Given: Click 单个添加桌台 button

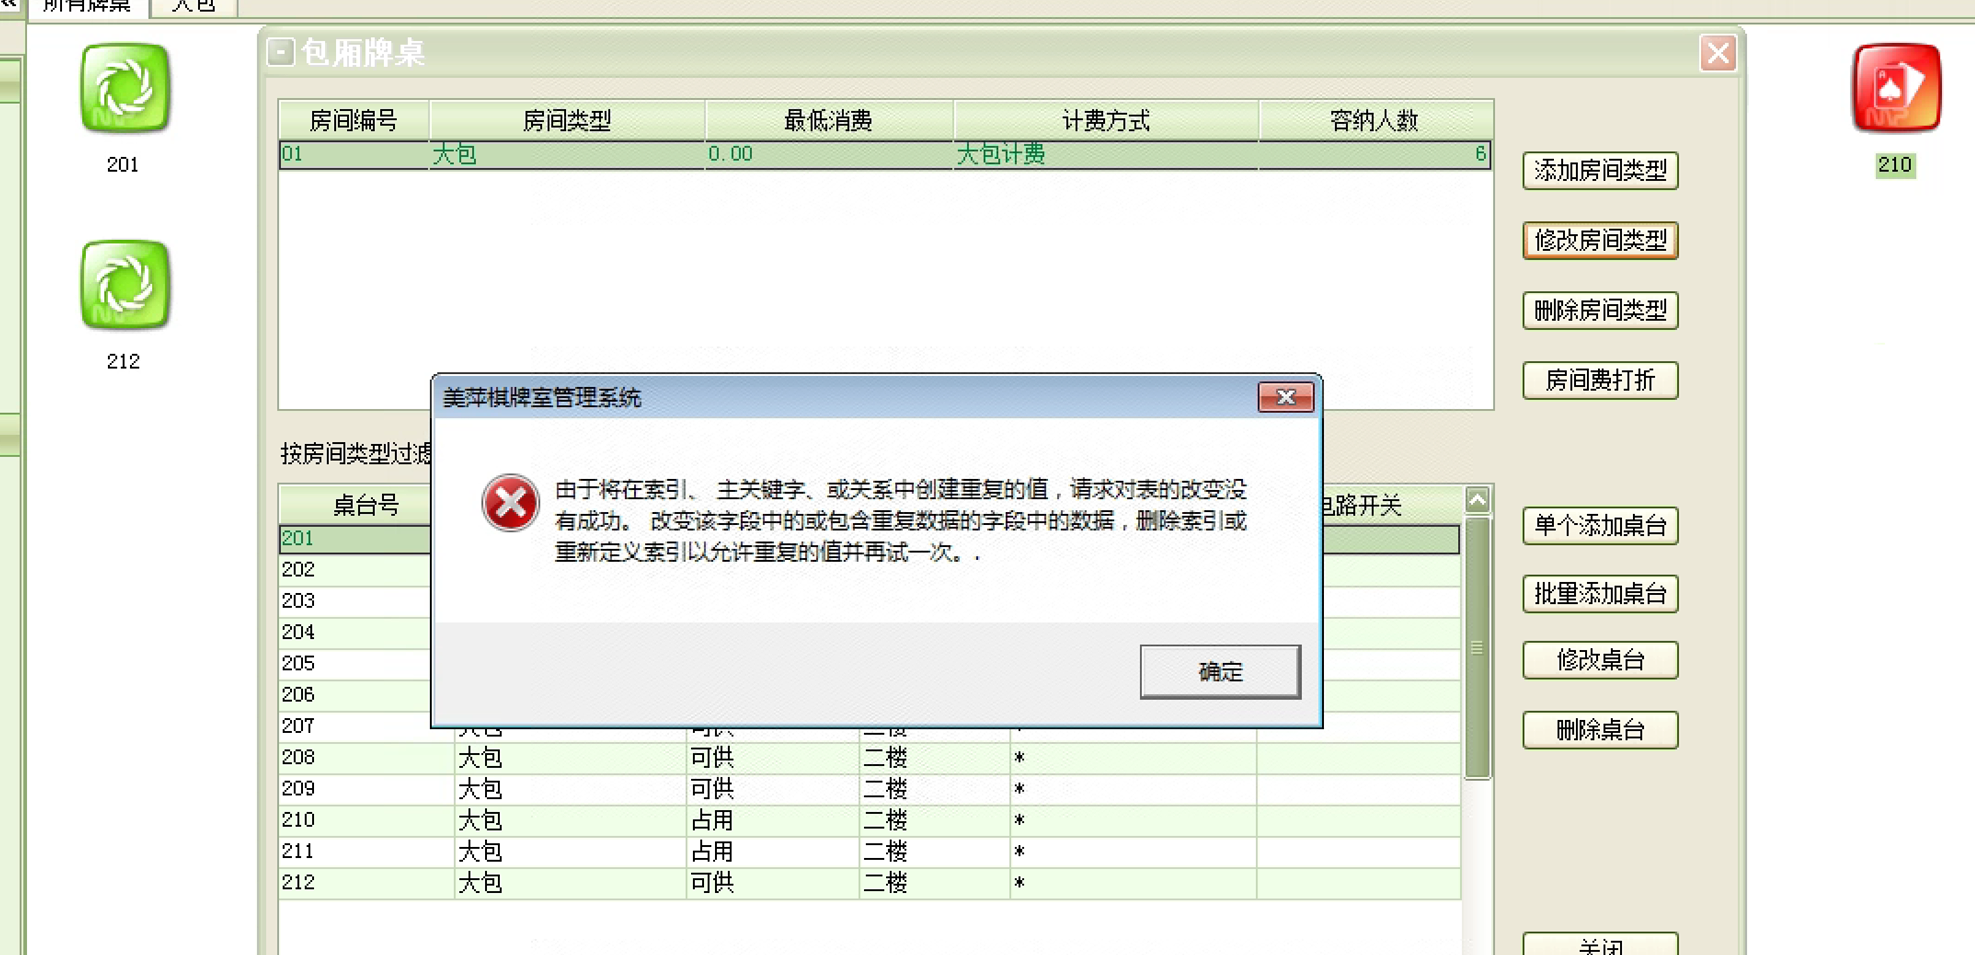Looking at the screenshot, I should click(x=1599, y=526).
